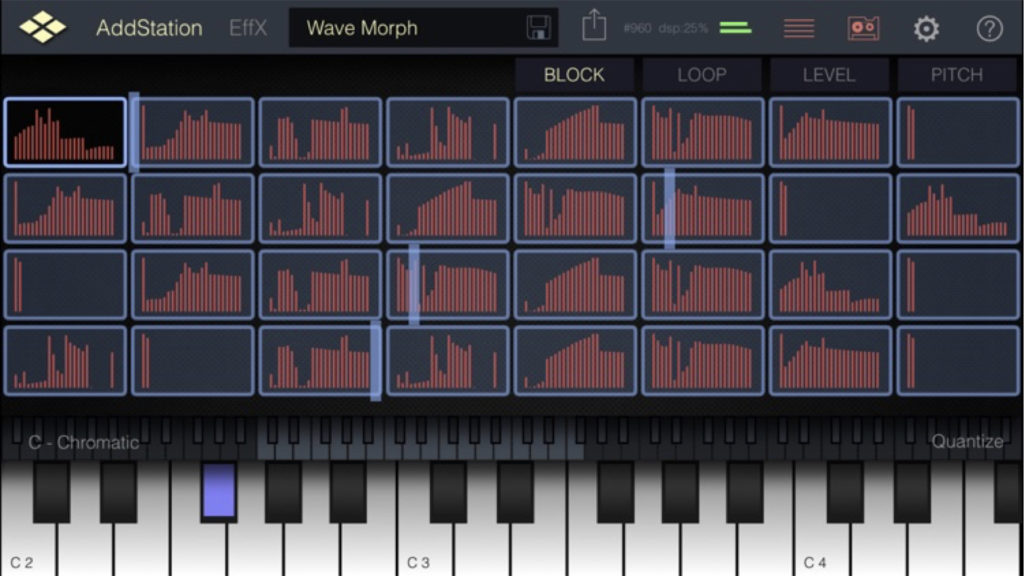This screenshot has height=576, width=1024.
Task: Open the share/export icon
Action: coord(594,27)
